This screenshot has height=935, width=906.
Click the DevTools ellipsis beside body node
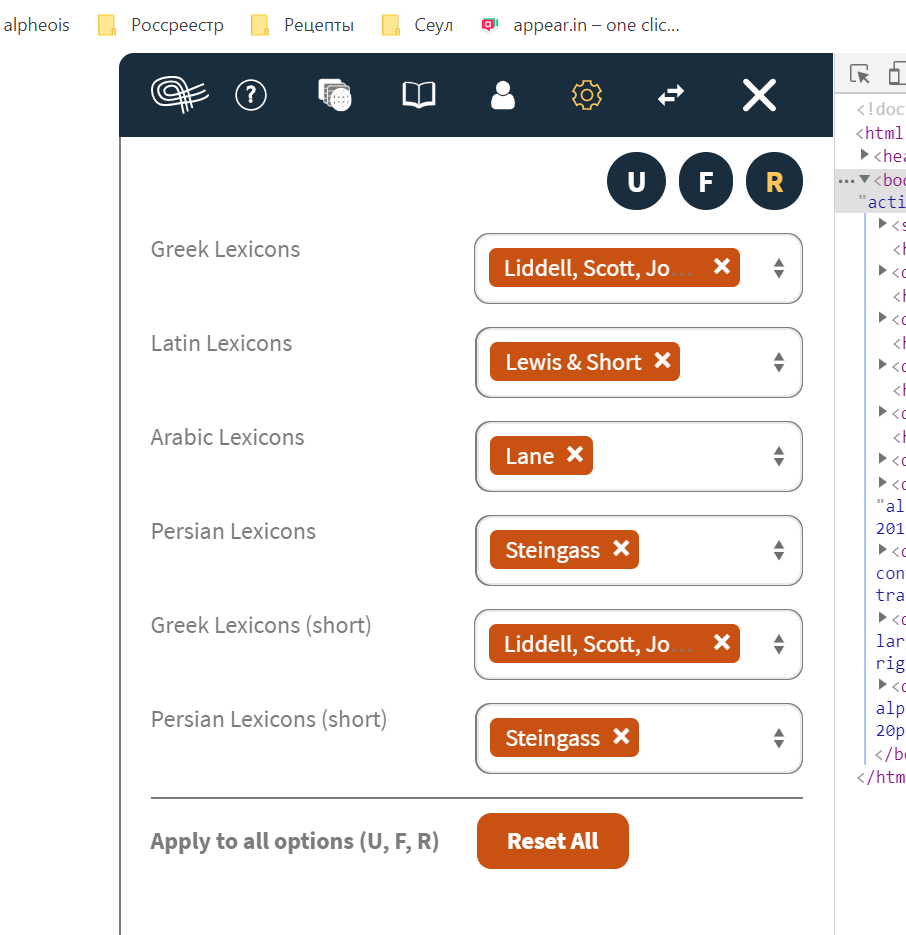click(x=846, y=181)
